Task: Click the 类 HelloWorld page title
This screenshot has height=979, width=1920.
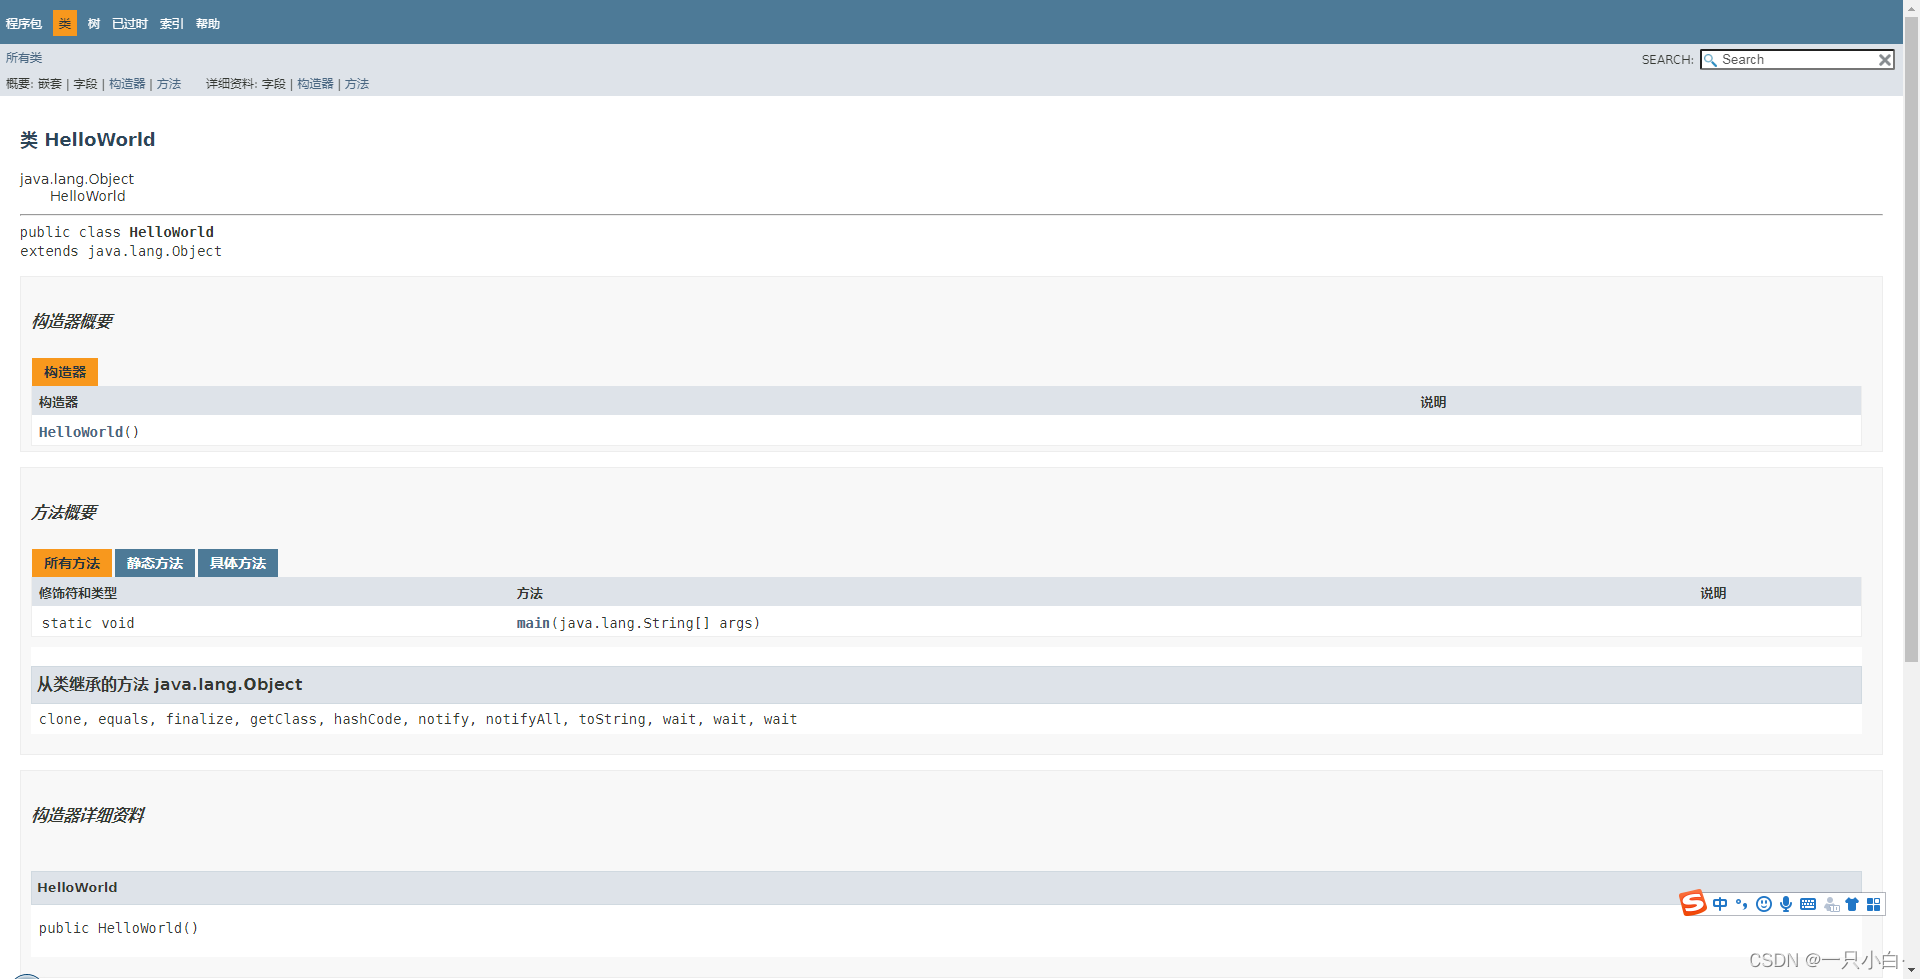Action: pos(87,140)
